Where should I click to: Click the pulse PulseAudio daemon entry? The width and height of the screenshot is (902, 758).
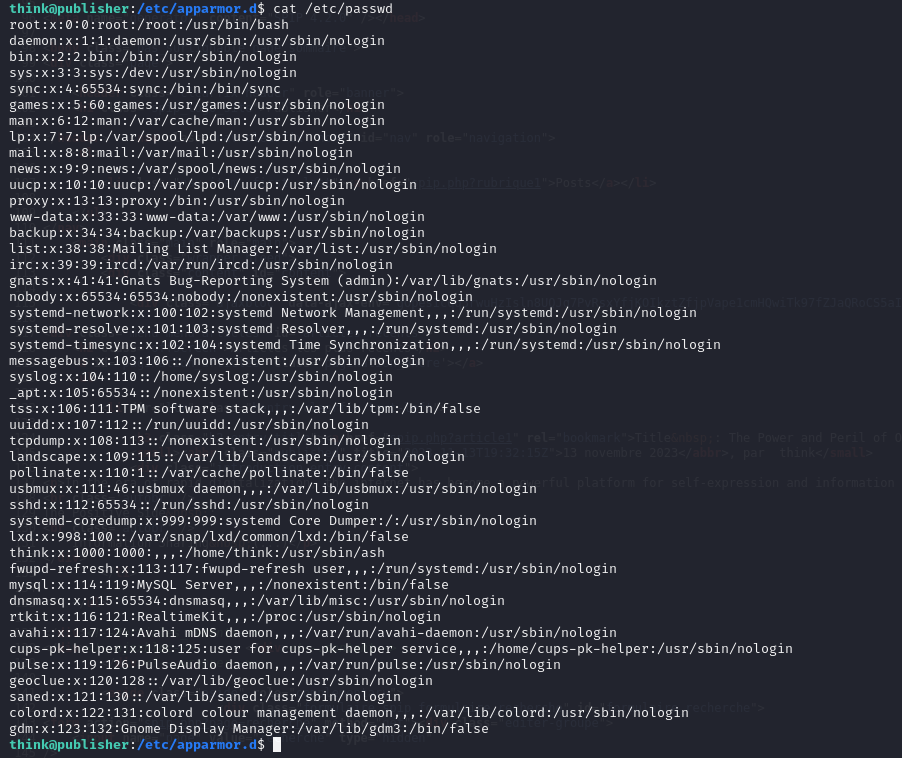coord(285,665)
